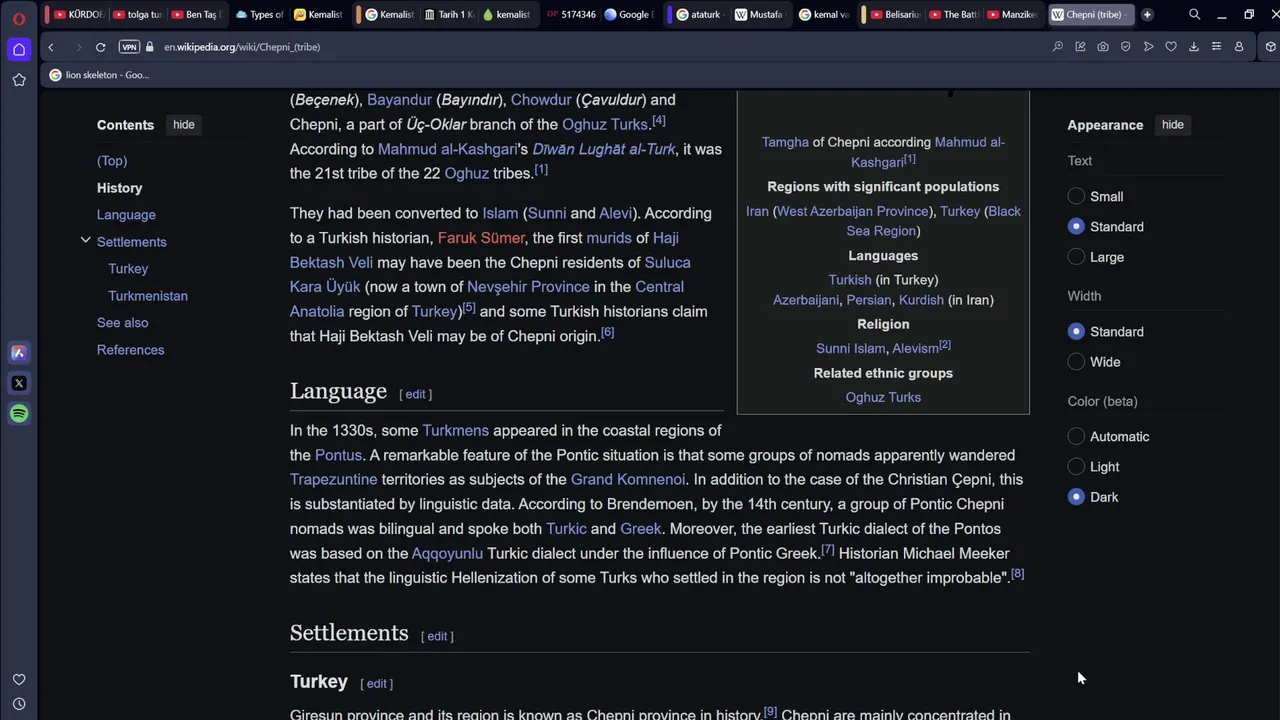Open the Aria AI sidebar icon
The width and height of the screenshot is (1280, 720).
19,352
